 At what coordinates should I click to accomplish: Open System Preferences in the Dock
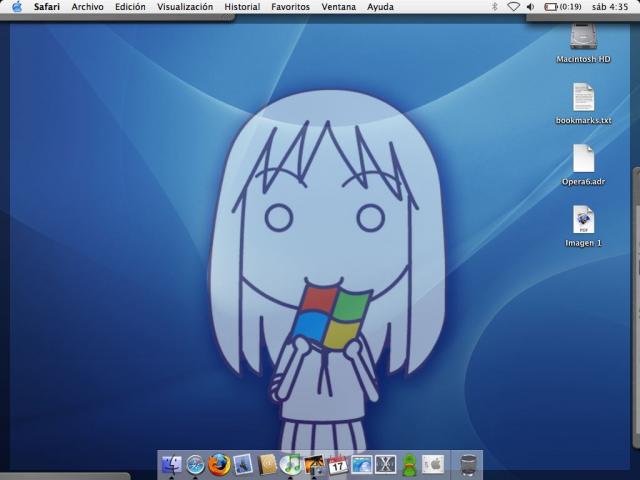click(x=433, y=464)
